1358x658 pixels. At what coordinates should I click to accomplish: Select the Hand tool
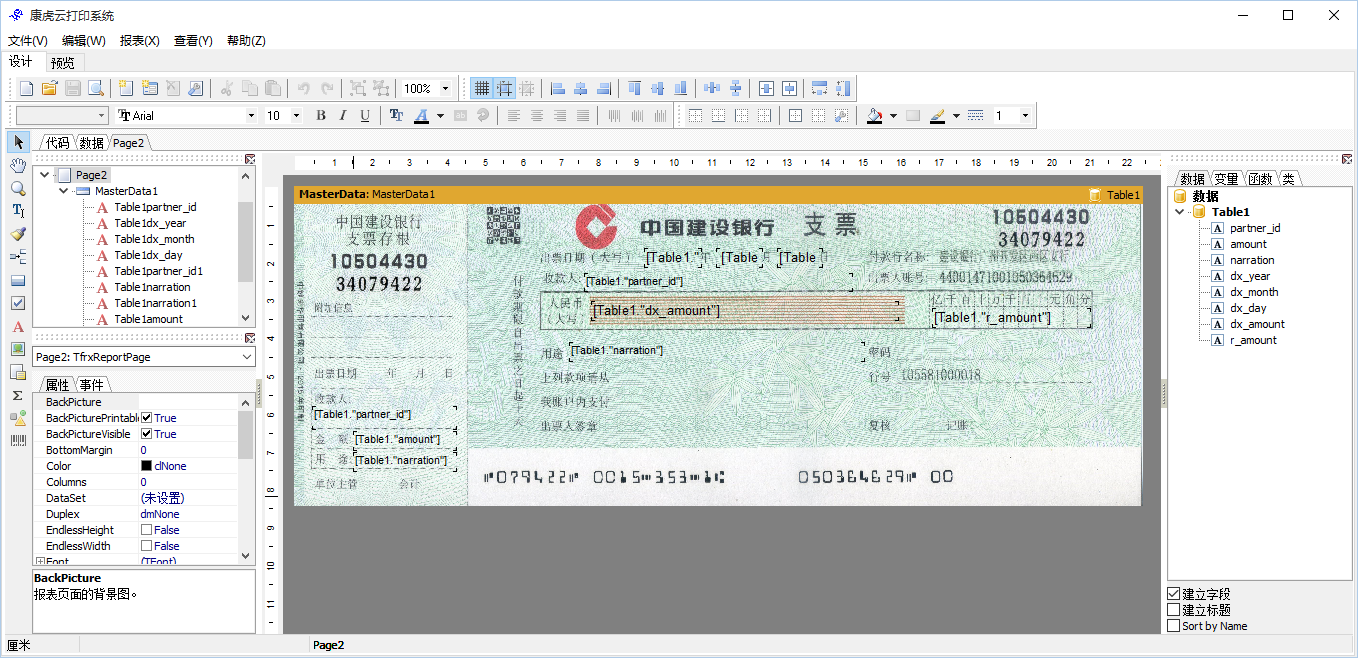tap(18, 165)
